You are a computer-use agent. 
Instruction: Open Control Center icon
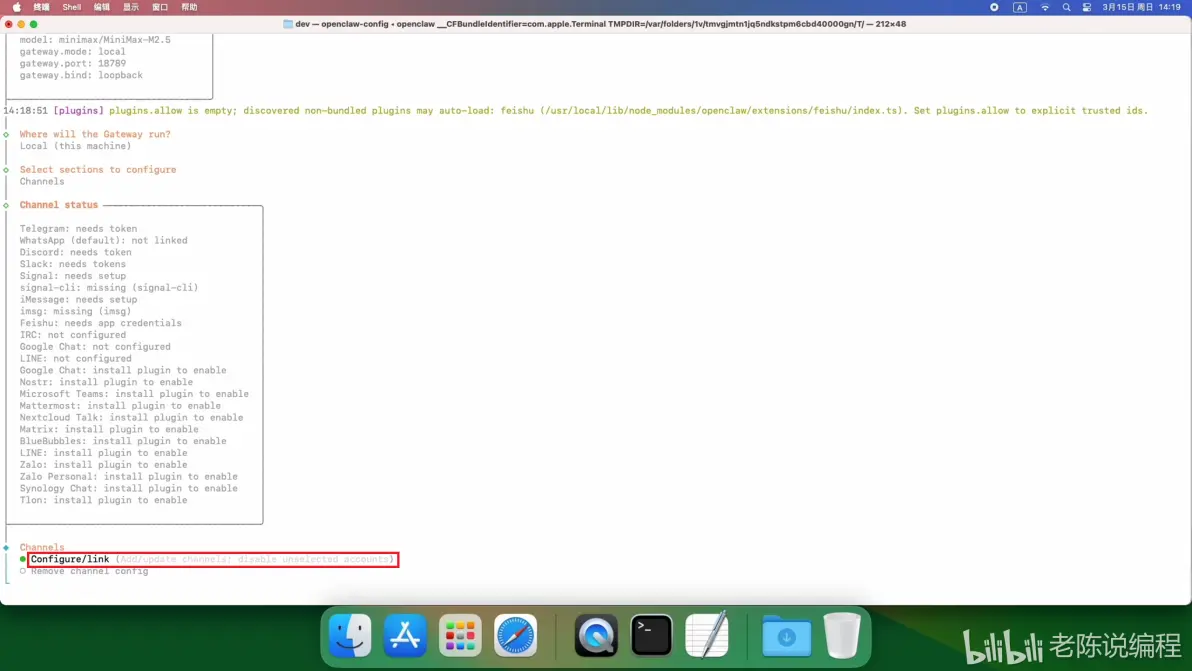[x=1087, y=7]
